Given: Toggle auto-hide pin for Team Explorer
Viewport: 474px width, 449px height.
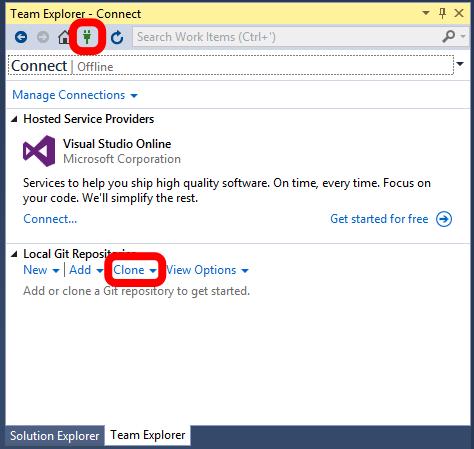Looking at the screenshot, I should click(442, 13).
